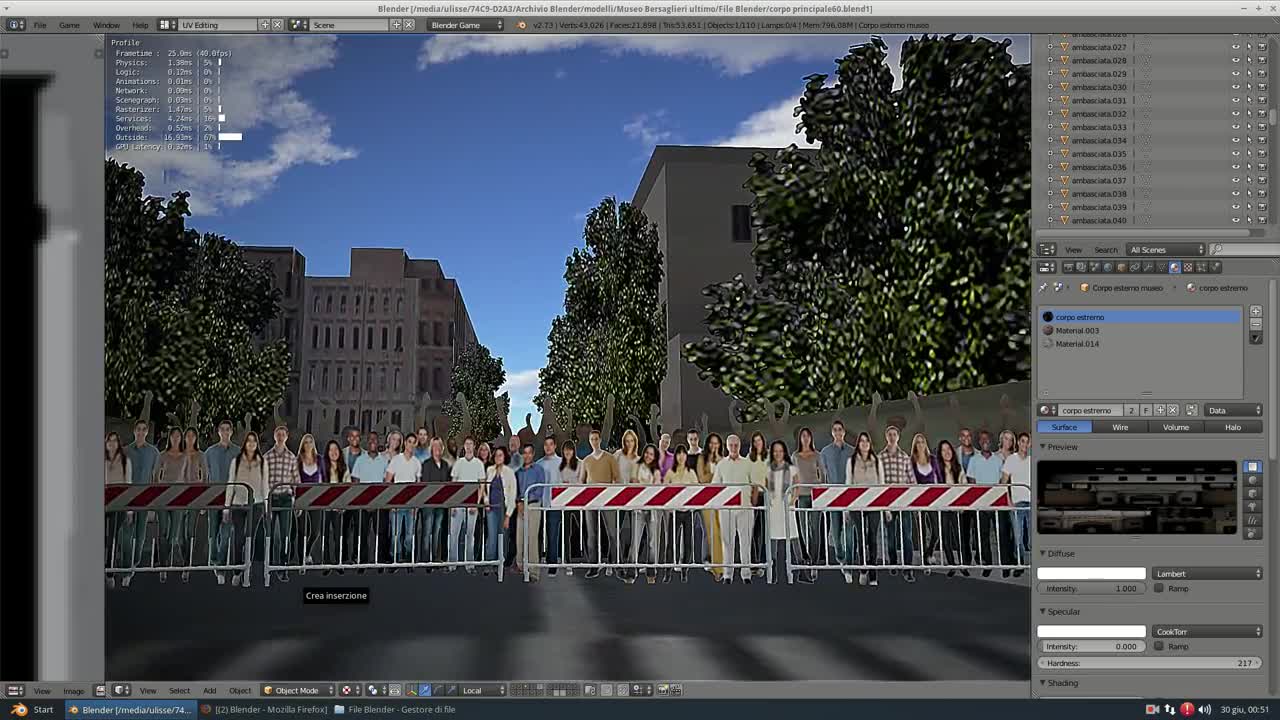The image size is (1280, 720).
Task: Open Texture properties tab (checker icon)
Action: (x=1187, y=267)
